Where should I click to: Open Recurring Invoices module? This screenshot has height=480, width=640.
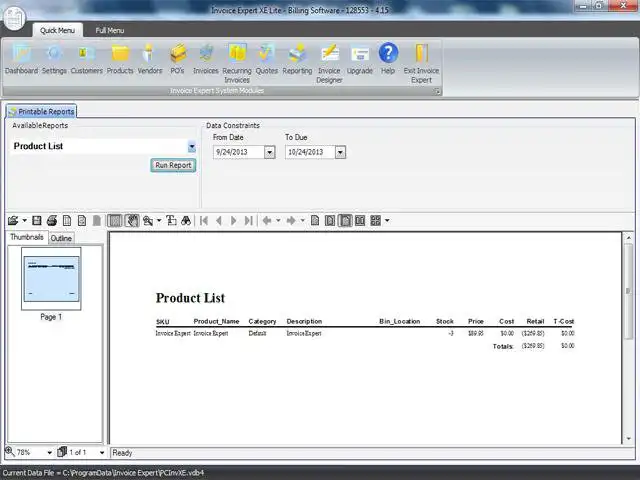(237, 64)
